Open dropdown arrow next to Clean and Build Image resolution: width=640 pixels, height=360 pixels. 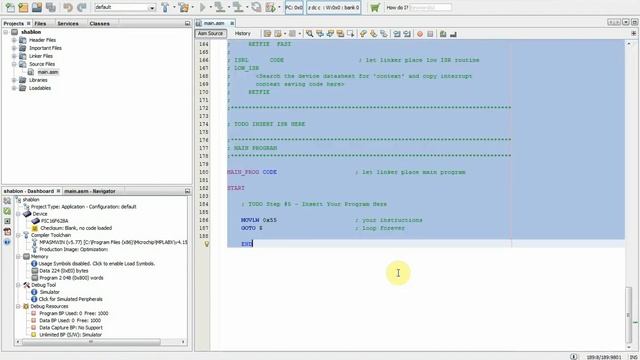pyautogui.click(x=192, y=7)
